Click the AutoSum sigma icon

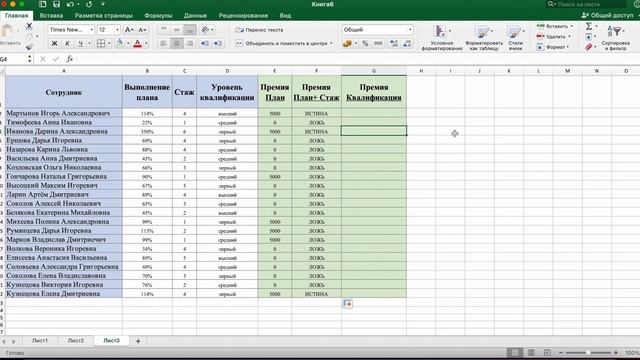click(x=589, y=26)
